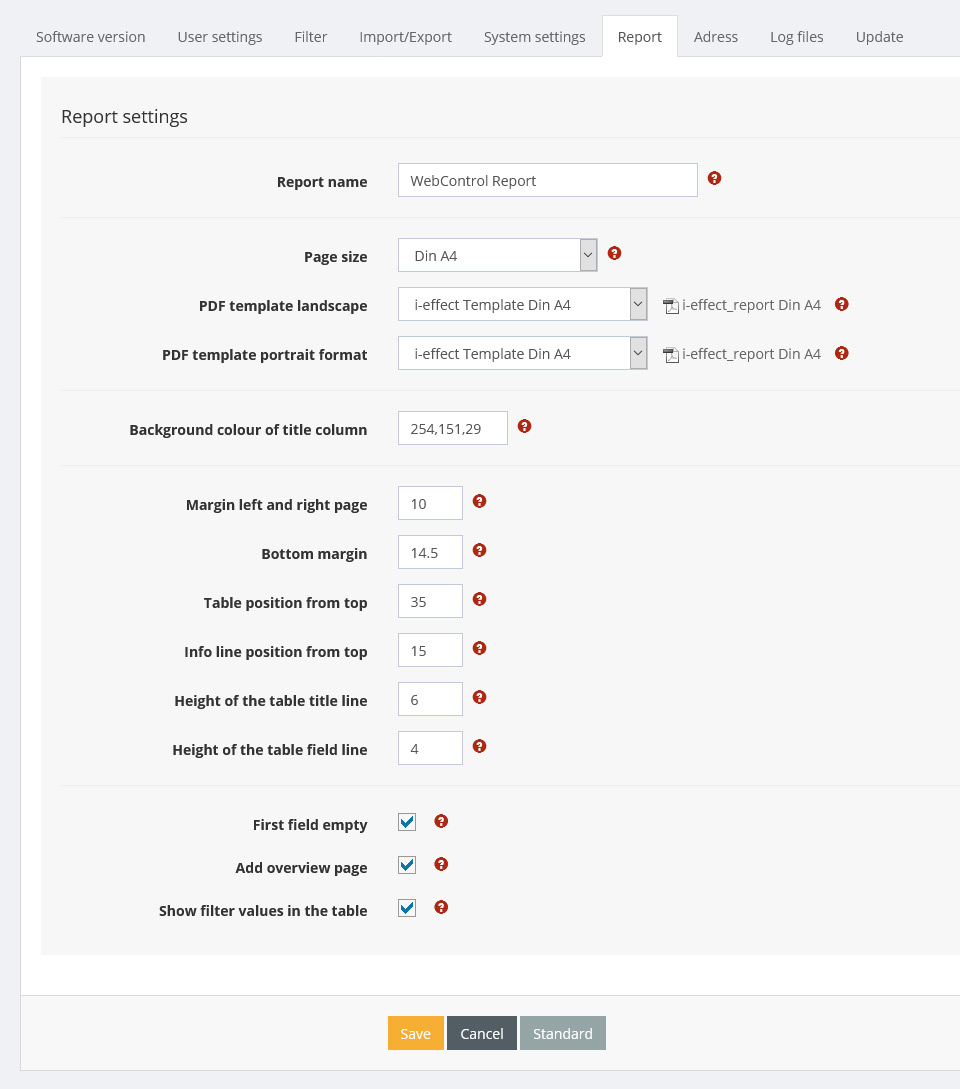Click the Background colour of title column field
Image resolution: width=960 pixels, height=1089 pixels.
[x=452, y=429]
